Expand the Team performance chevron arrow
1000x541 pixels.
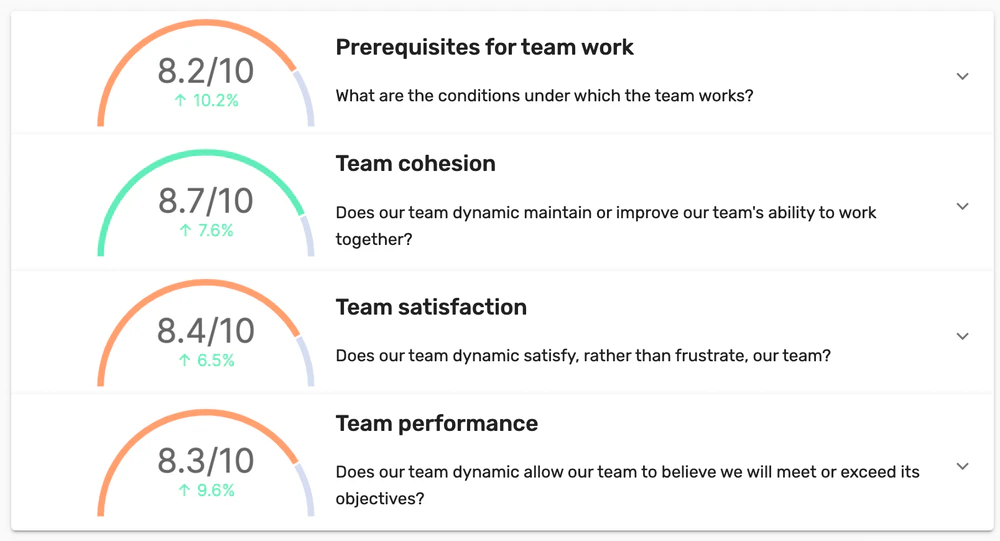point(962,466)
